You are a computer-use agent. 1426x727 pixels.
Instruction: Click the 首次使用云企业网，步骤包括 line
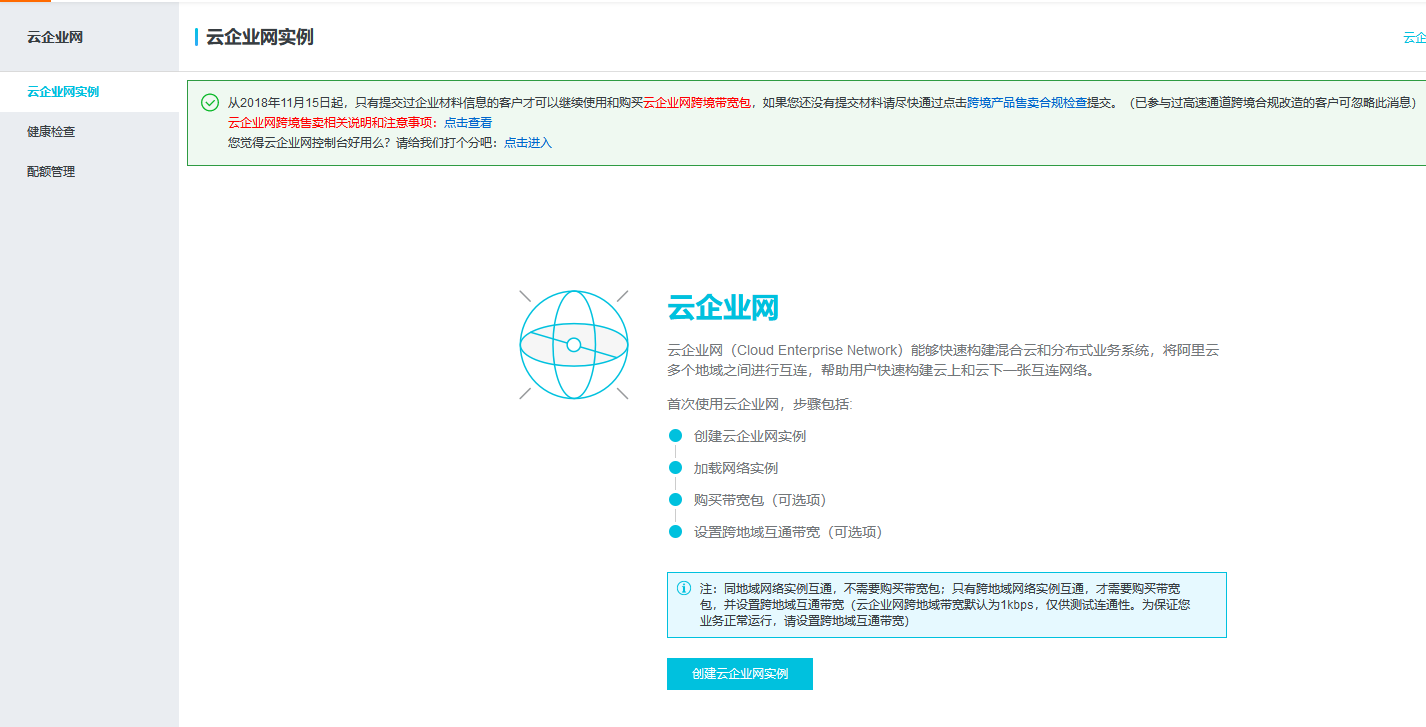point(760,404)
